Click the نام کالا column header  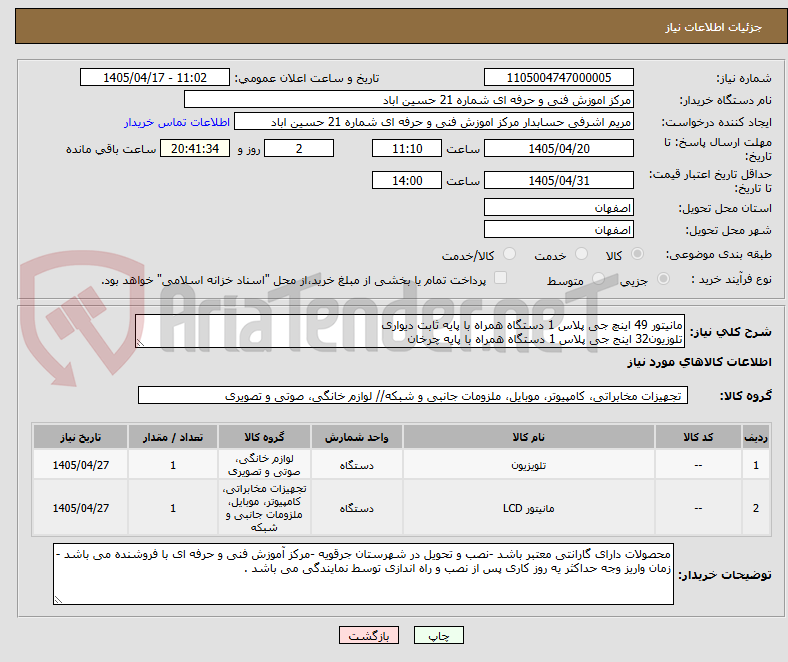click(528, 437)
